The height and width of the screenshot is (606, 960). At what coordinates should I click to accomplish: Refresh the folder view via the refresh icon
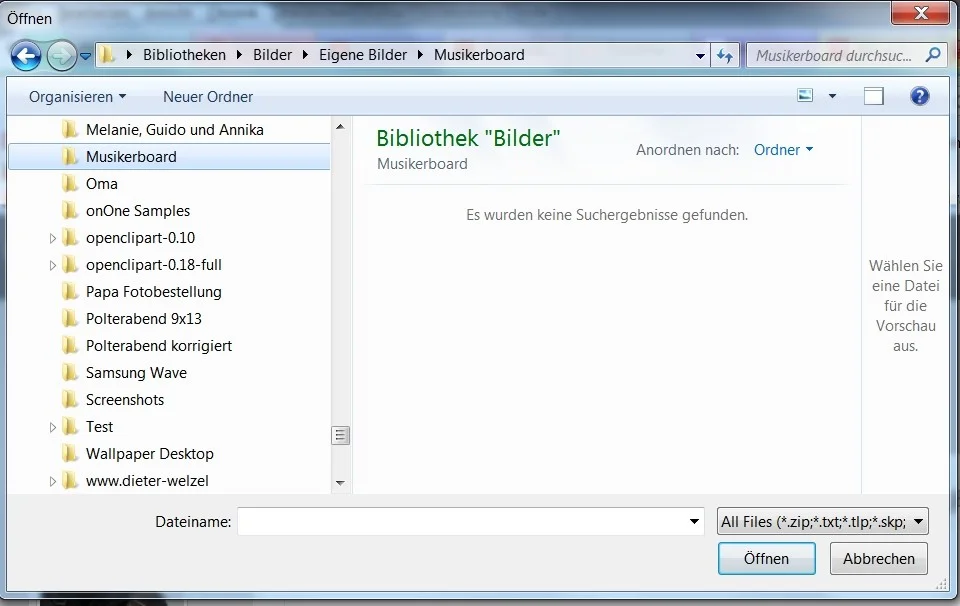click(x=725, y=56)
